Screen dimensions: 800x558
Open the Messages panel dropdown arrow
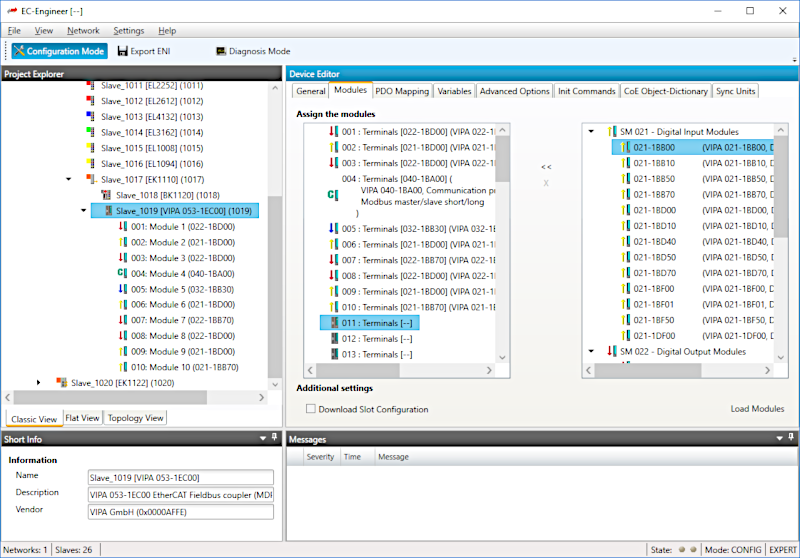[779, 438]
